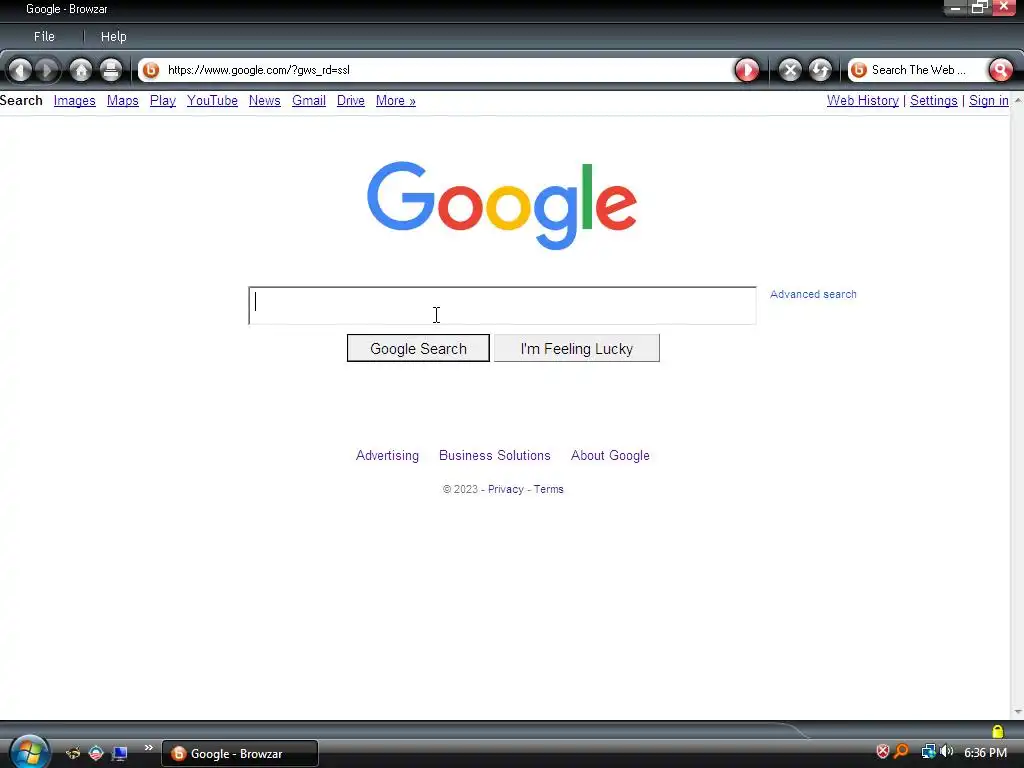
Task: Click the Google logo image
Action: (x=502, y=205)
